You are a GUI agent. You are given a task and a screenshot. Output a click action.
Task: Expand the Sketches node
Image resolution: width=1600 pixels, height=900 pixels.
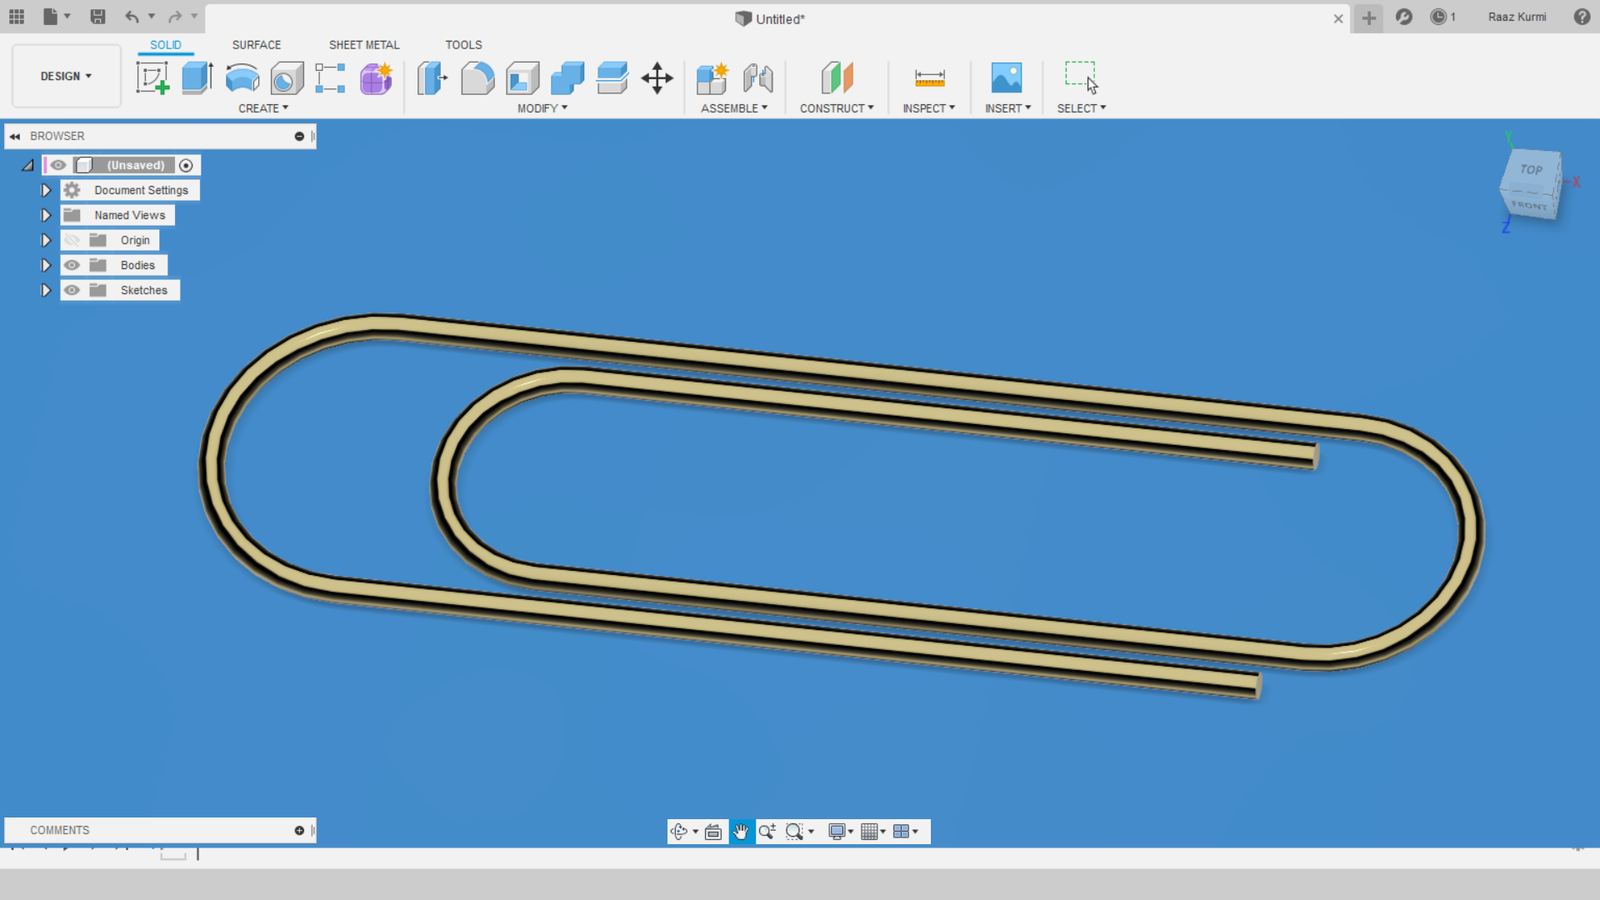pyautogui.click(x=45, y=290)
